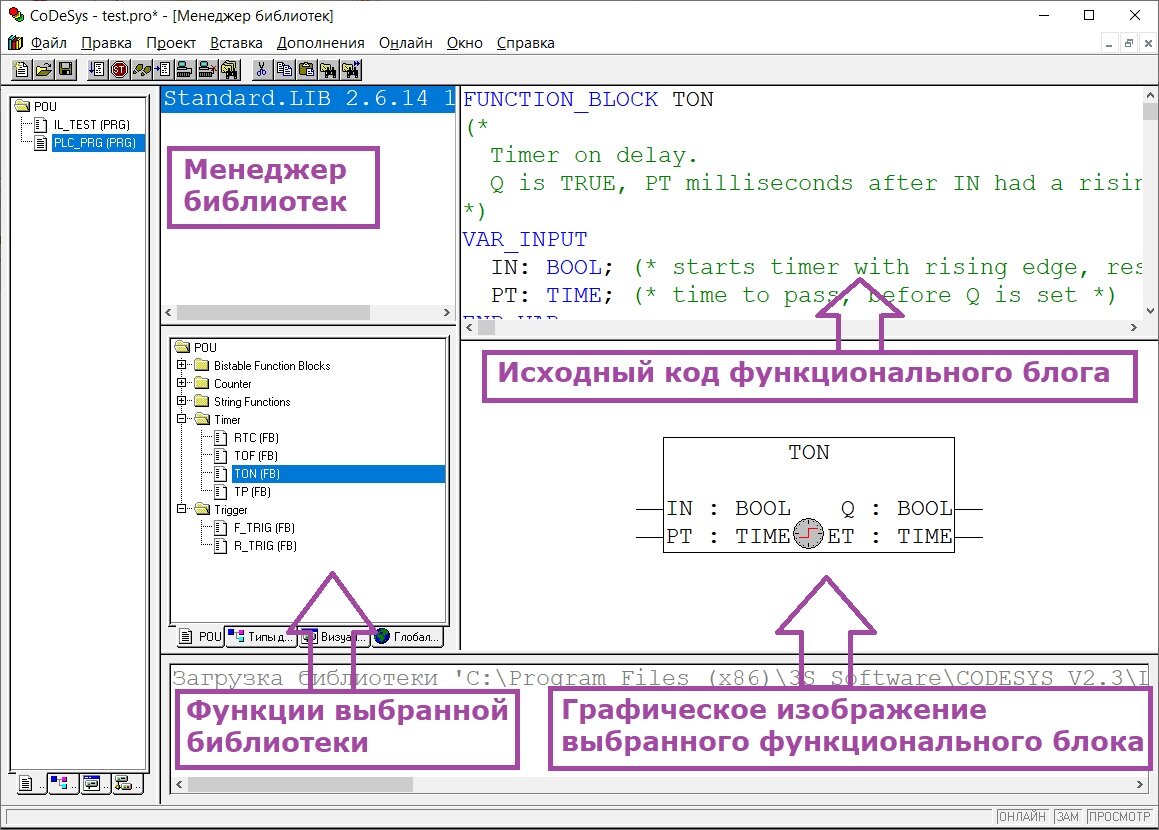Image resolution: width=1159 pixels, height=830 pixels.
Task: Click the String Functions folder label
Action: click(x=252, y=401)
